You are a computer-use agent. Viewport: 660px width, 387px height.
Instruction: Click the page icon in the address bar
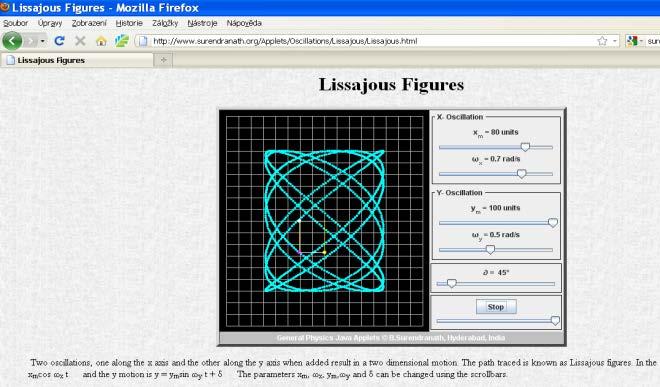coord(143,41)
